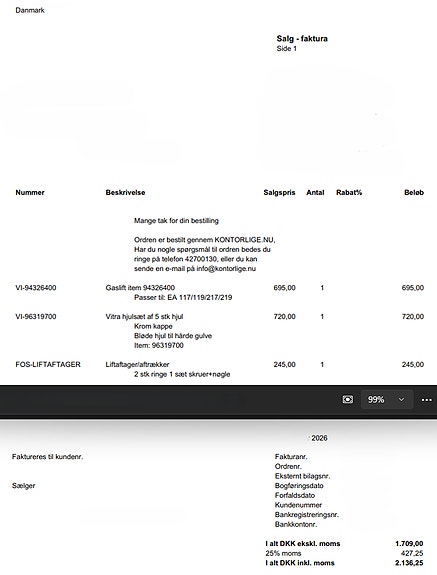
Task: Click item number FOS-LIFTAFTAGER
Action: pos(48,365)
